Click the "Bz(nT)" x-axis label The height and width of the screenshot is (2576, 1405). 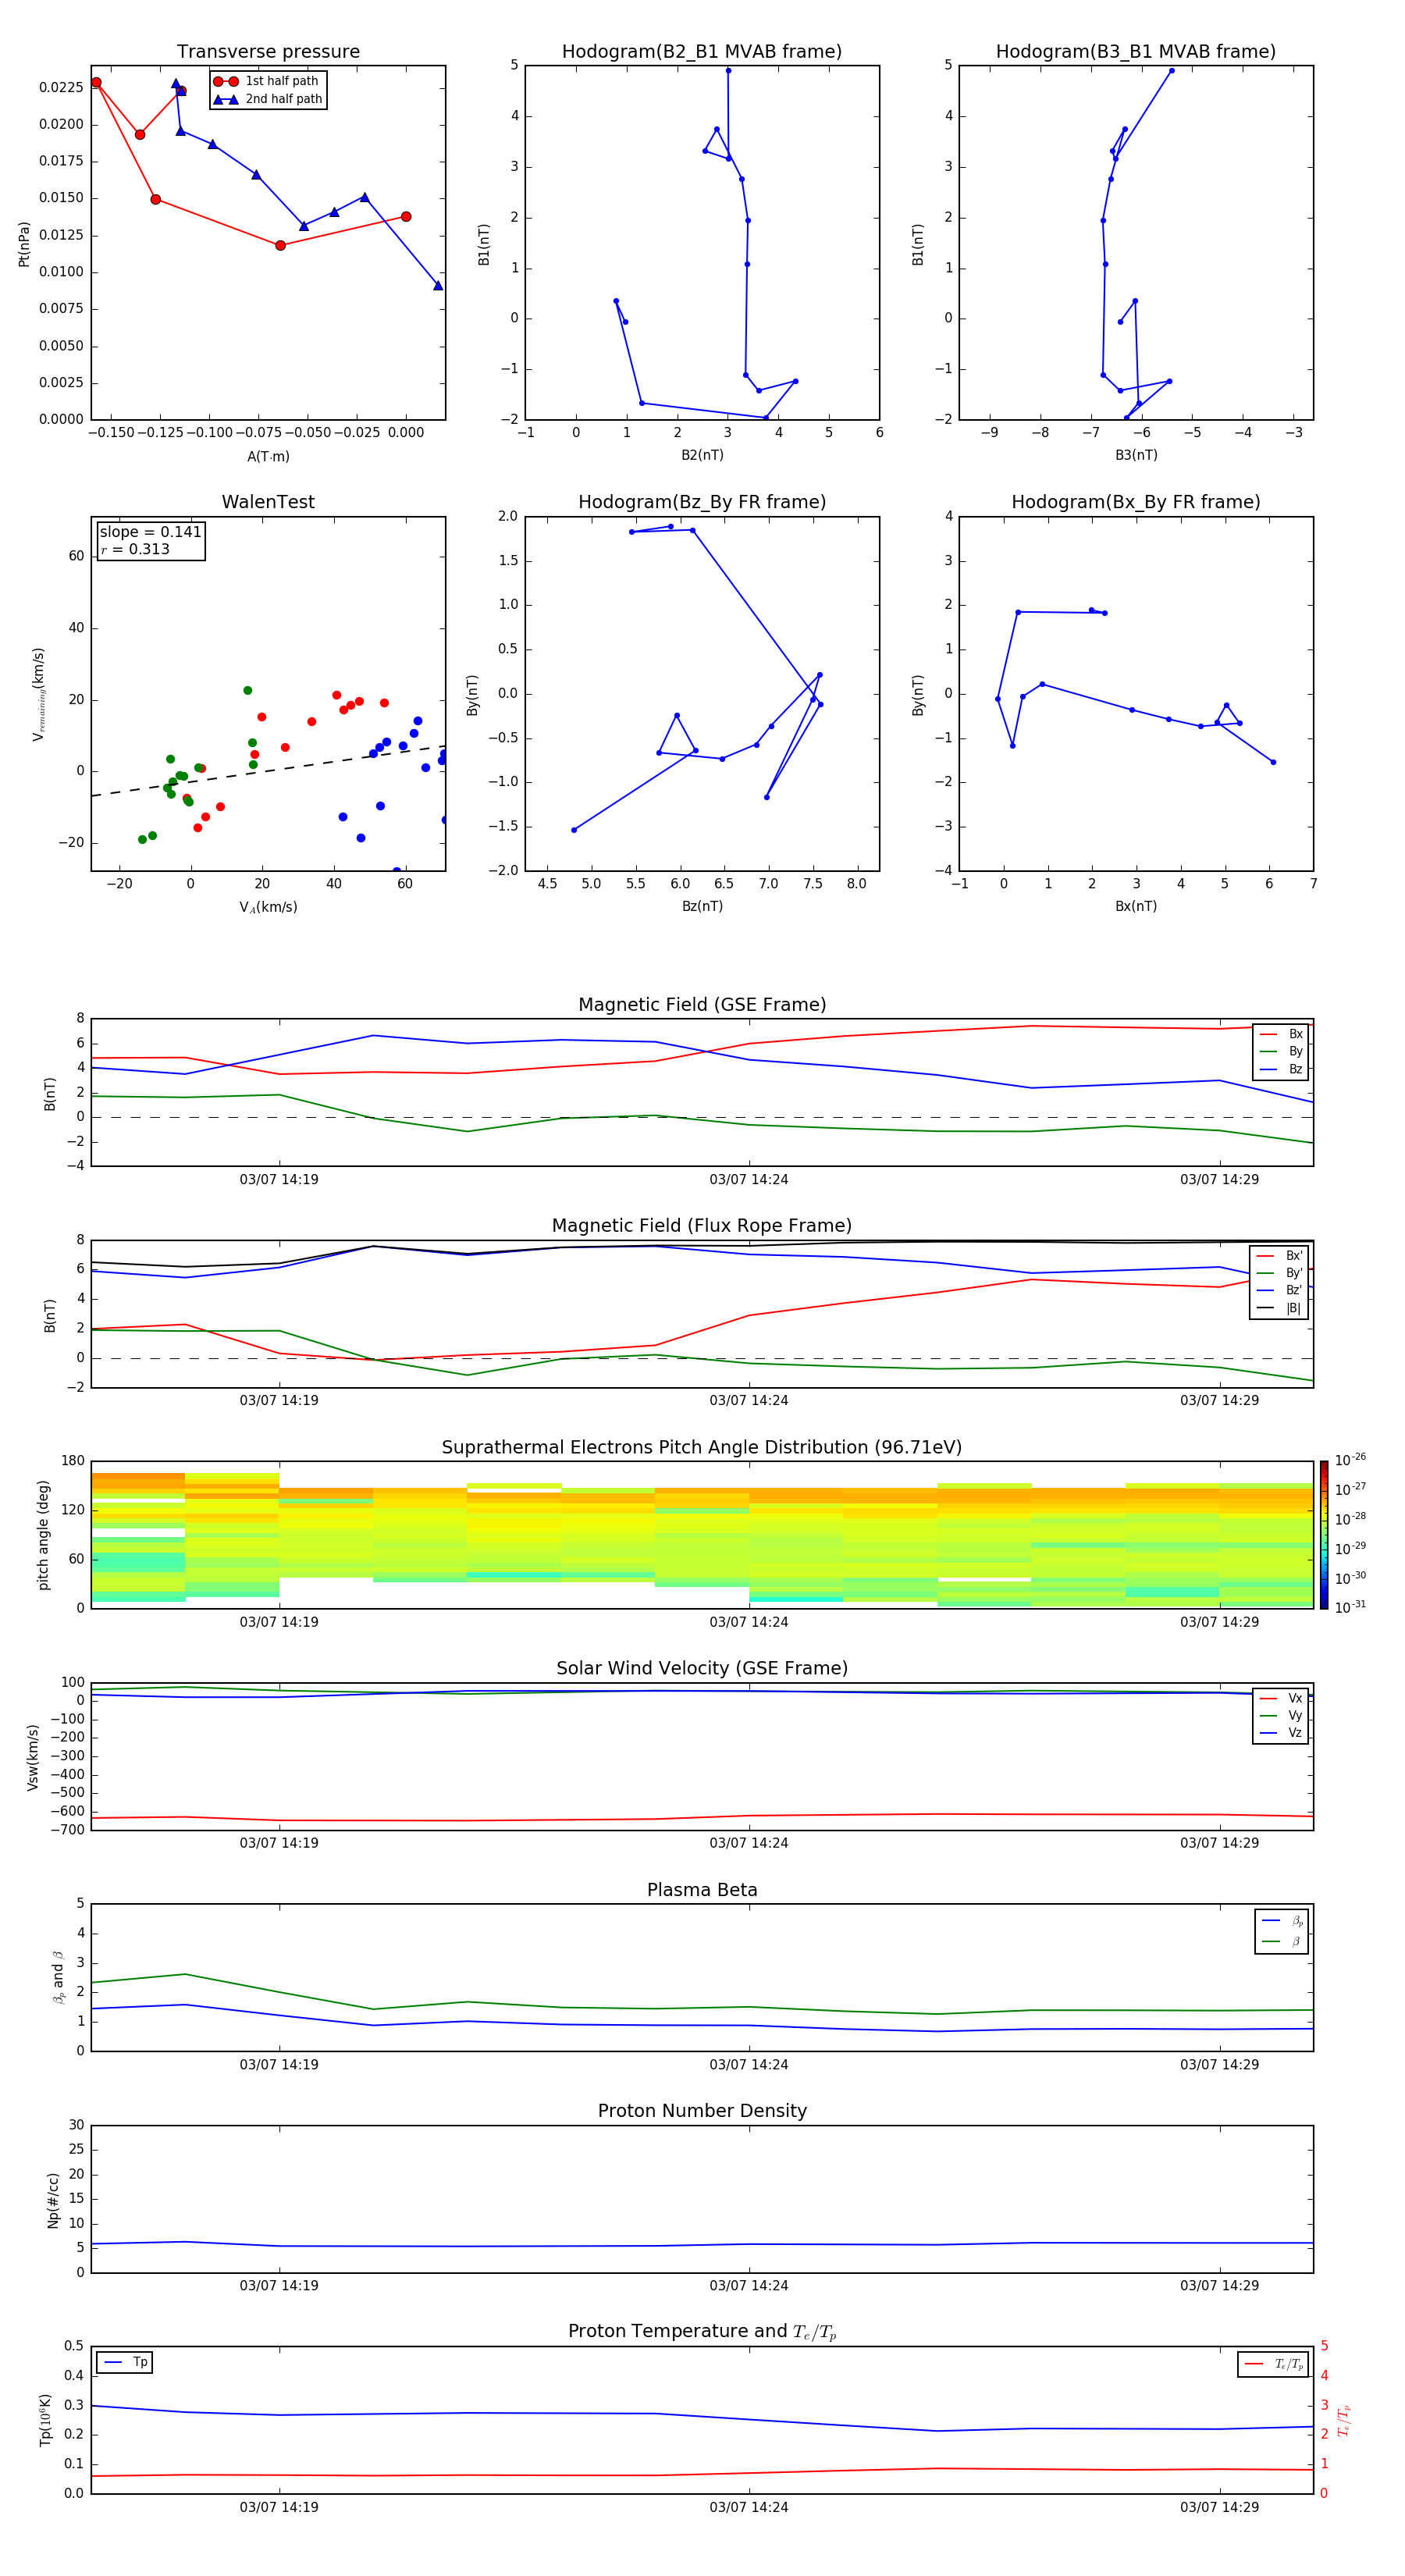click(x=702, y=906)
